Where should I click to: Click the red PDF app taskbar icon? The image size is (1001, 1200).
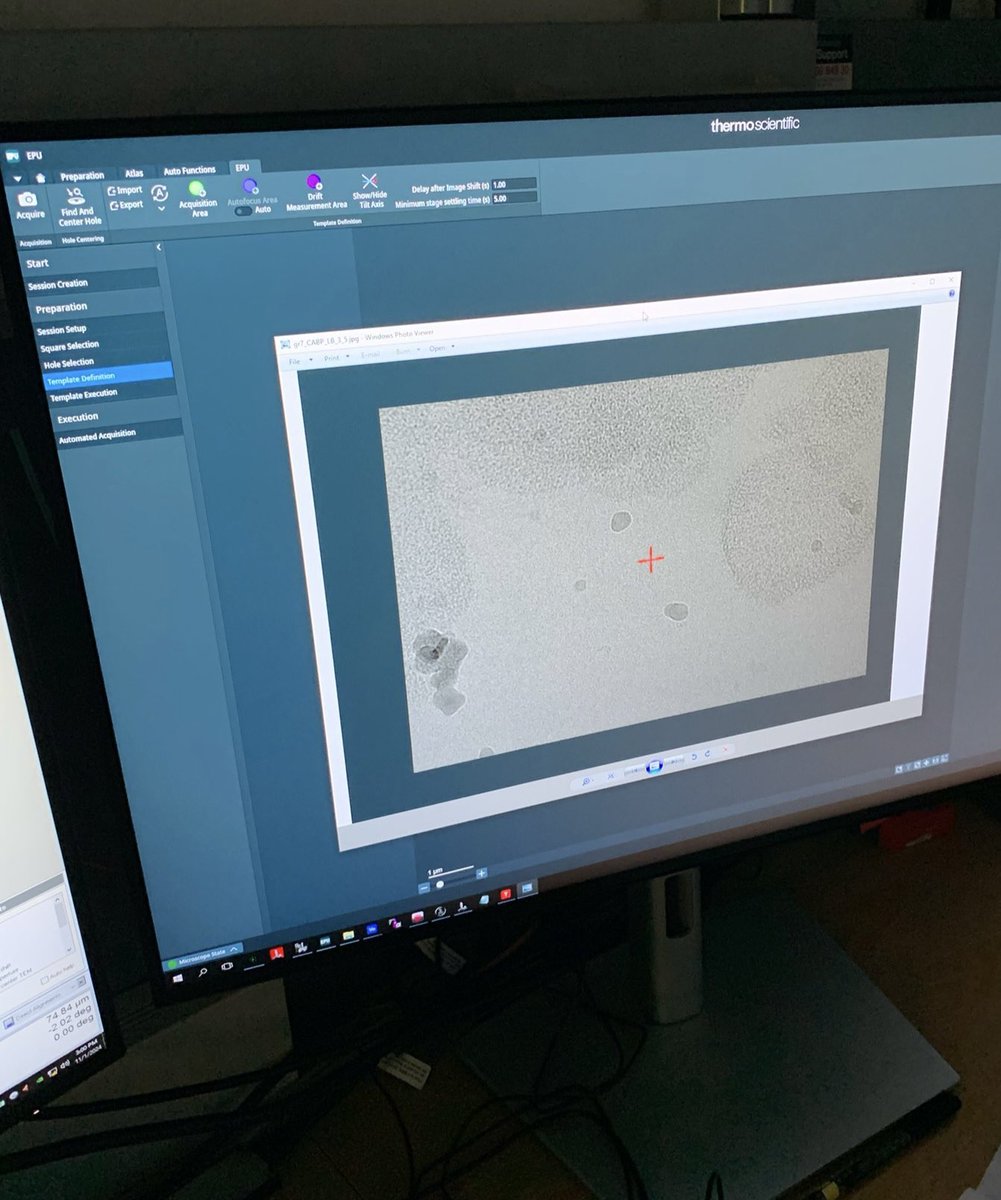click(277, 953)
